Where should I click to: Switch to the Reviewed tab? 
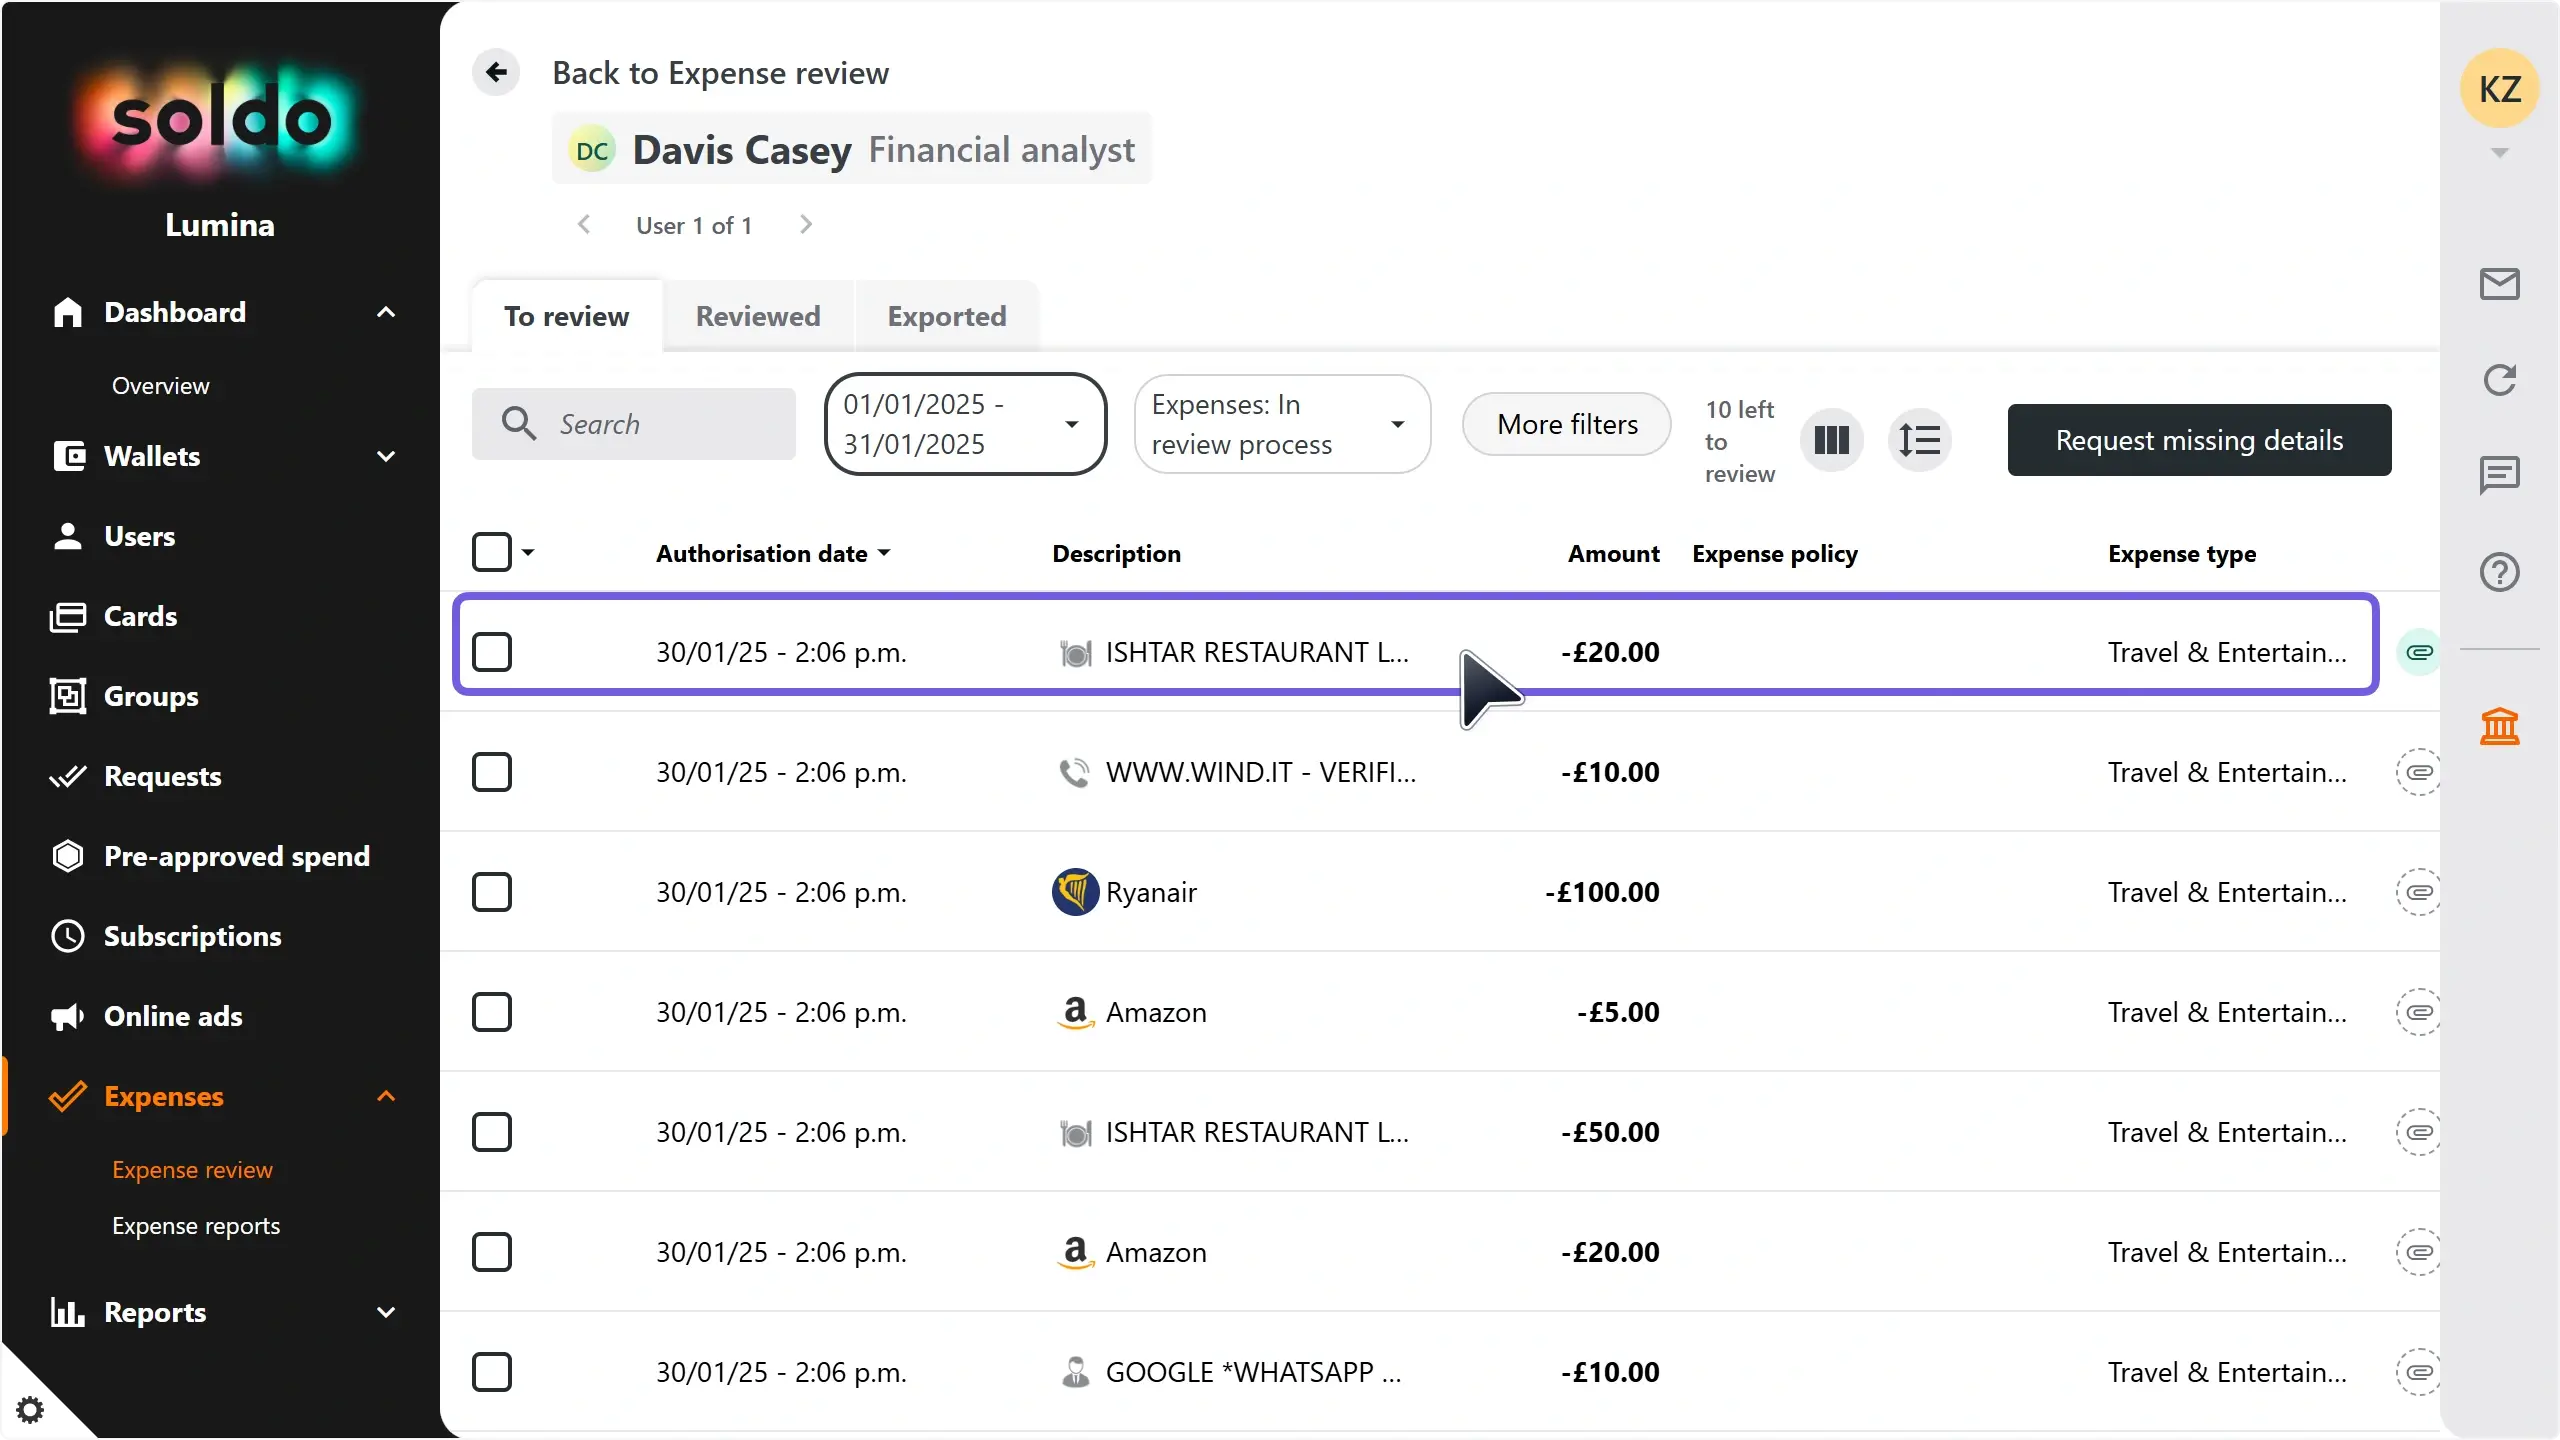[x=758, y=316]
